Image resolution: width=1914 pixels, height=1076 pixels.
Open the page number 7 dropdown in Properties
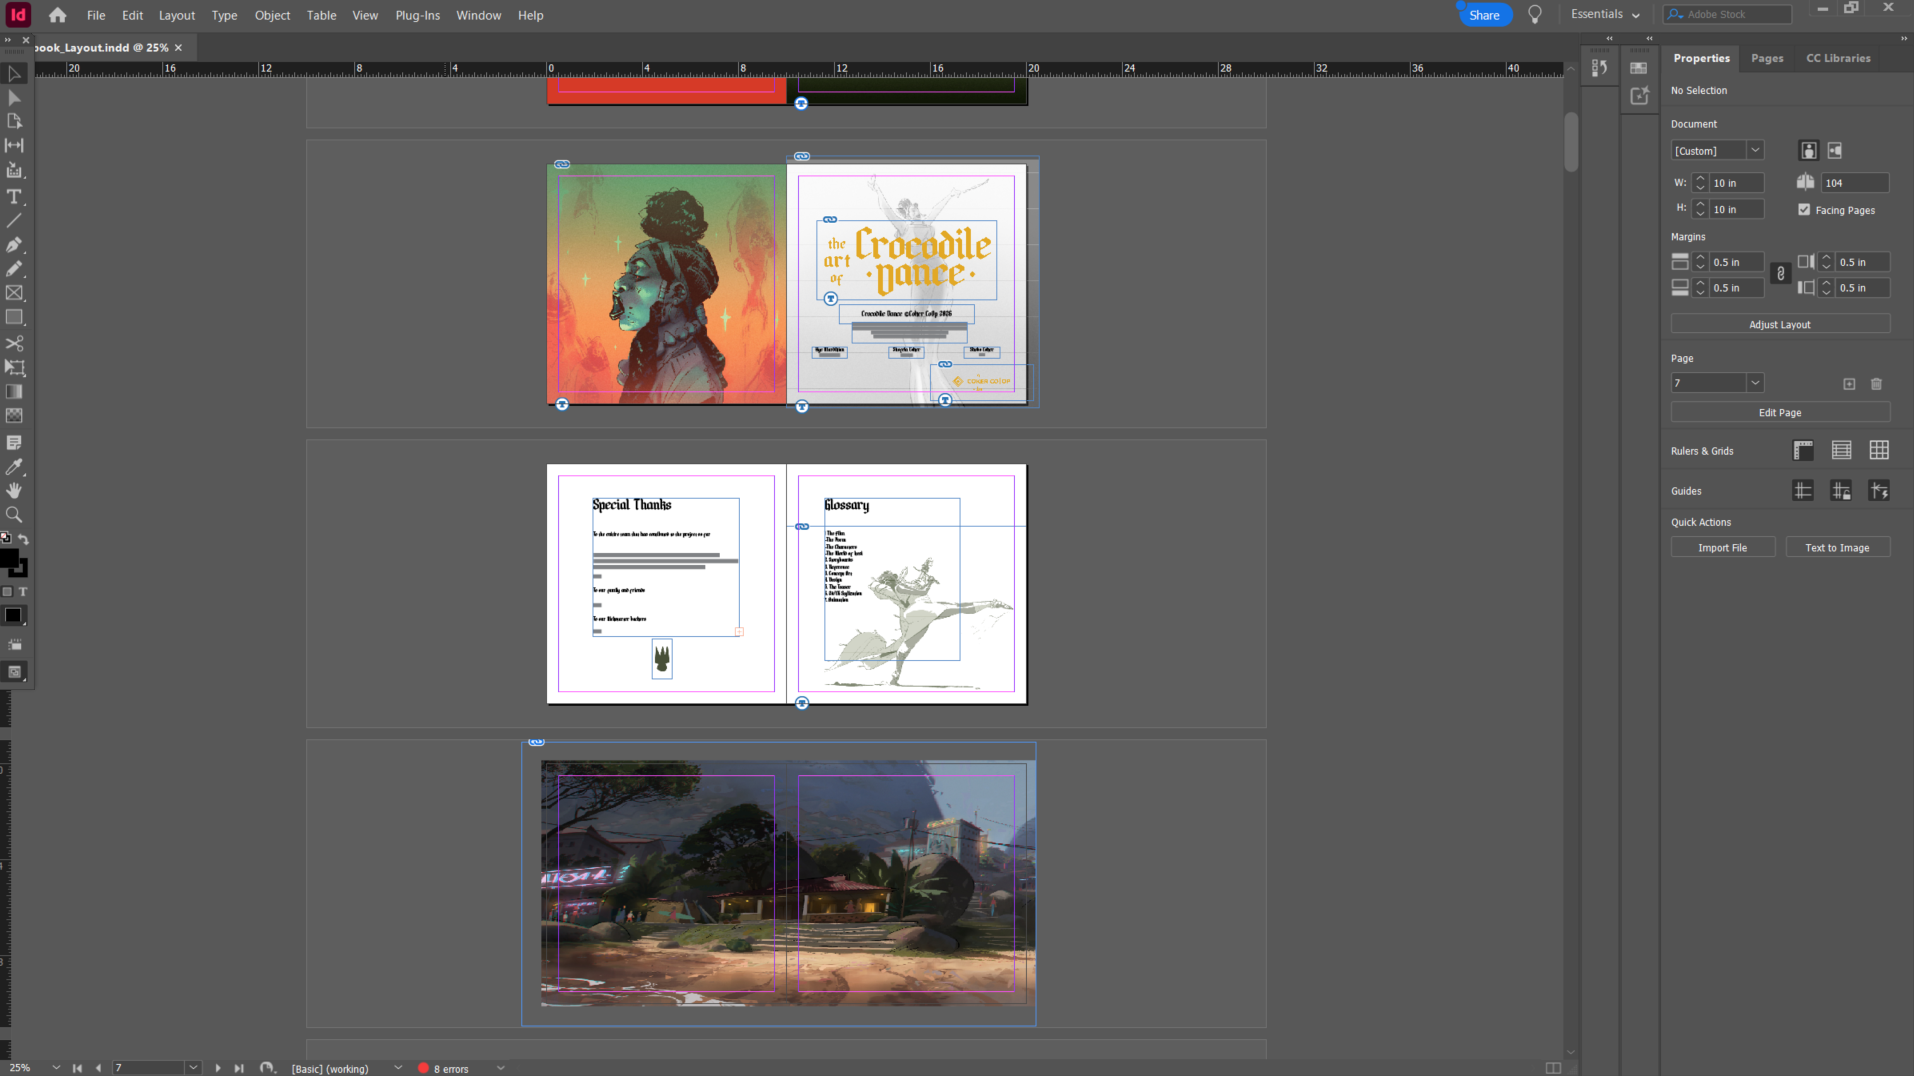(x=1755, y=383)
